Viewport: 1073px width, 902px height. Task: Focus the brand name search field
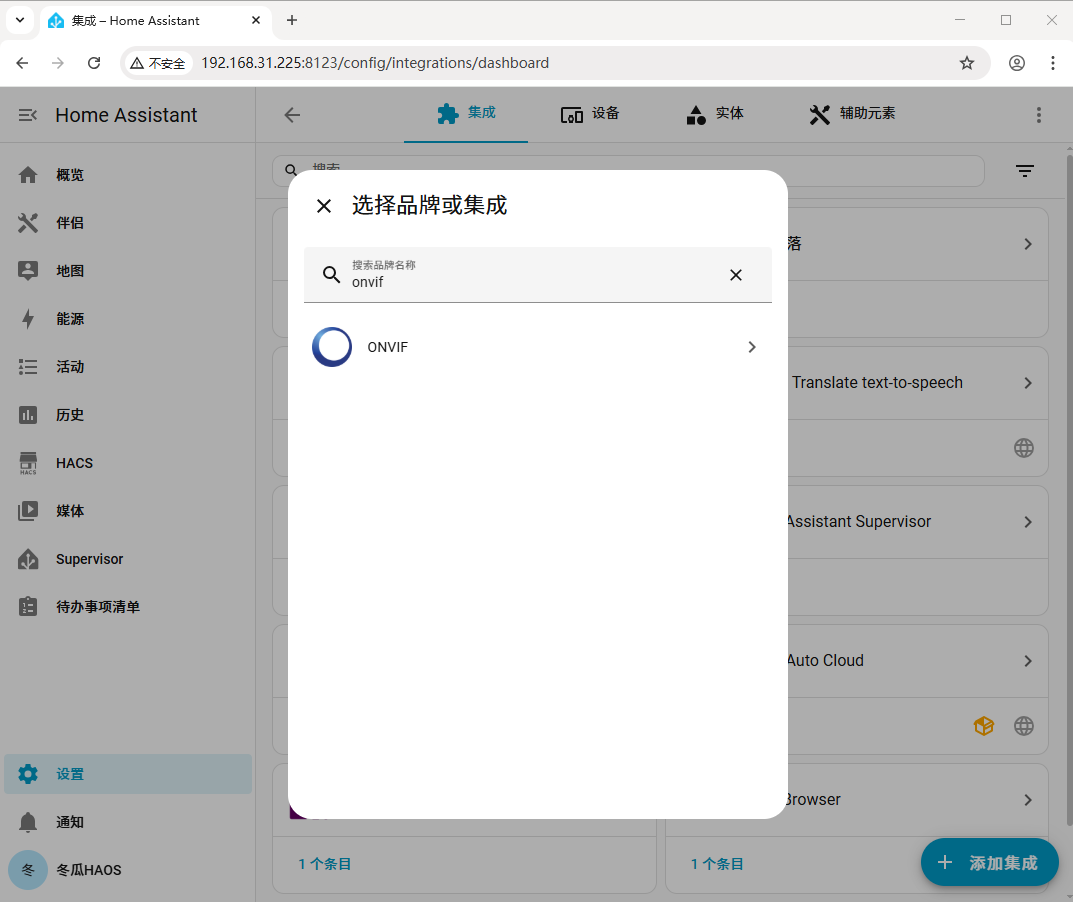537,275
